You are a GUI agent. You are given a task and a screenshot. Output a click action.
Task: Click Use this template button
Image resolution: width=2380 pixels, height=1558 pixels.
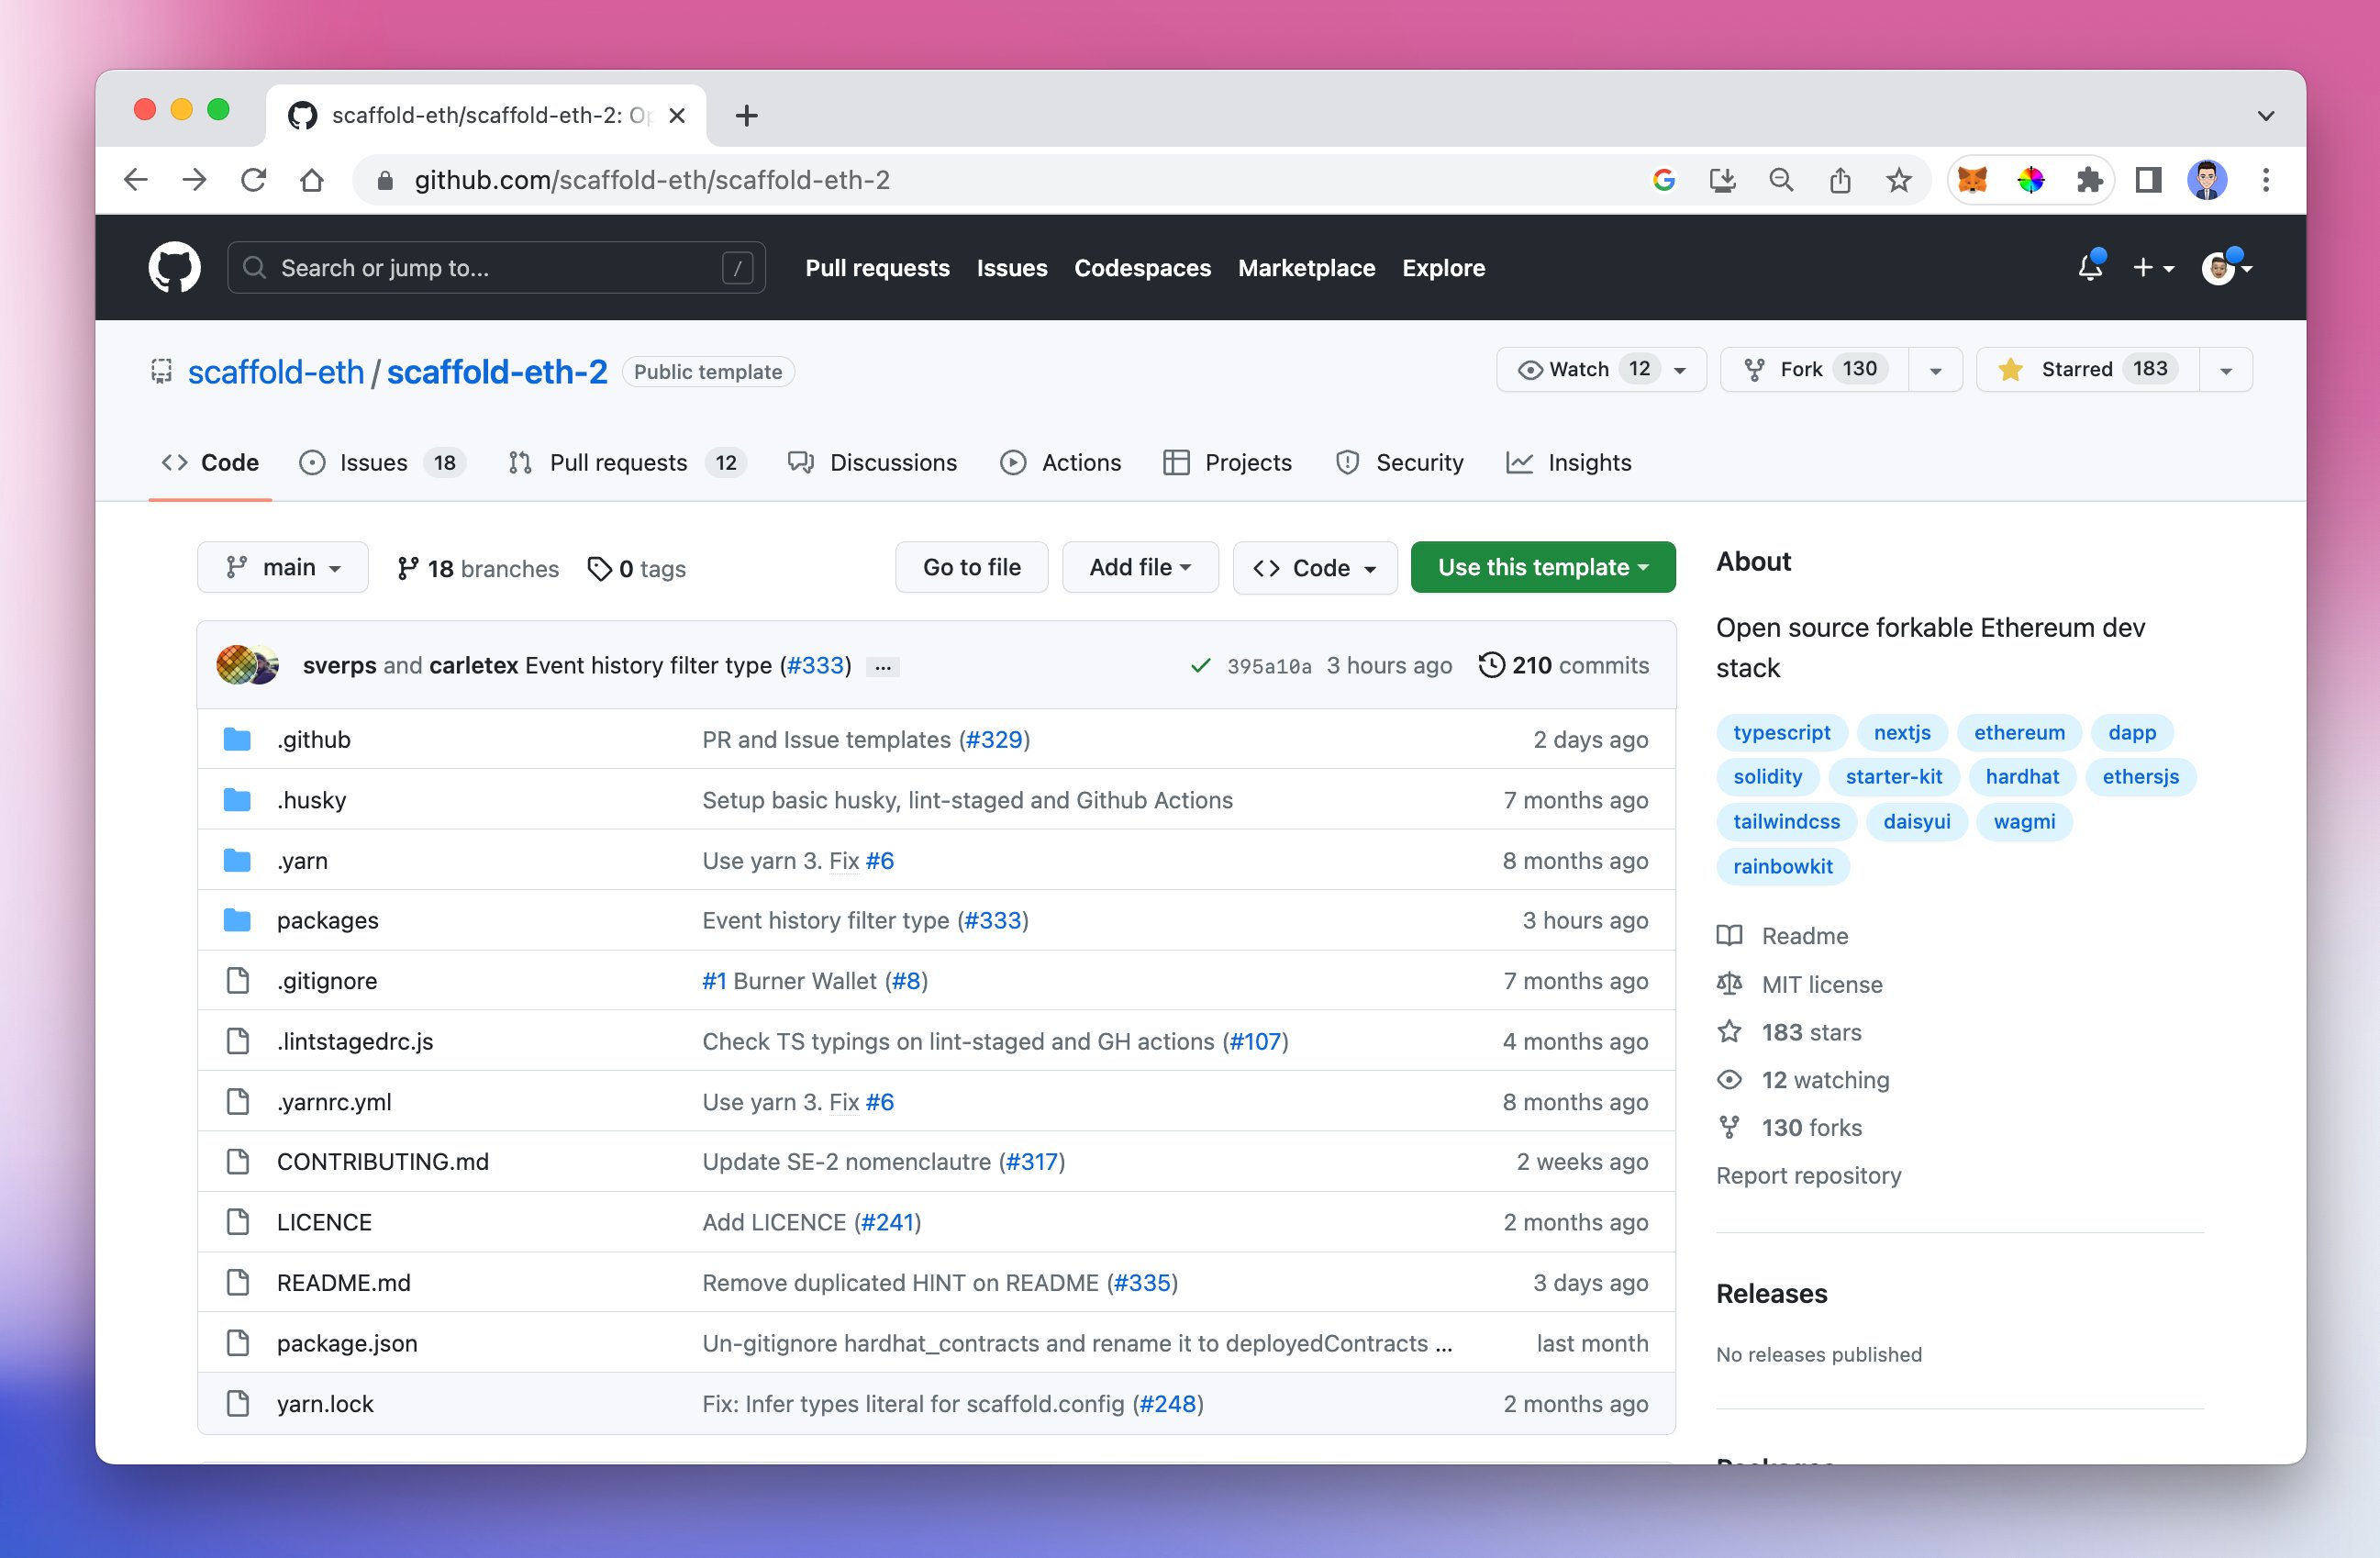pos(1542,567)
